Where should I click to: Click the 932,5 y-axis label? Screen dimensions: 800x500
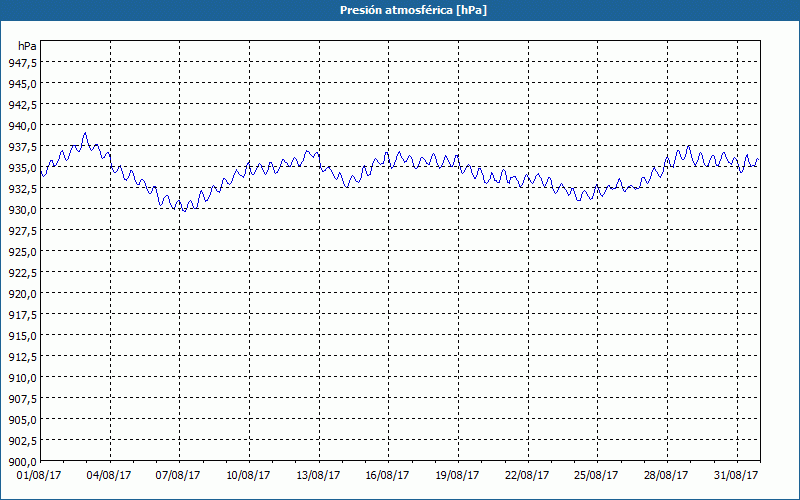(22, 188)
